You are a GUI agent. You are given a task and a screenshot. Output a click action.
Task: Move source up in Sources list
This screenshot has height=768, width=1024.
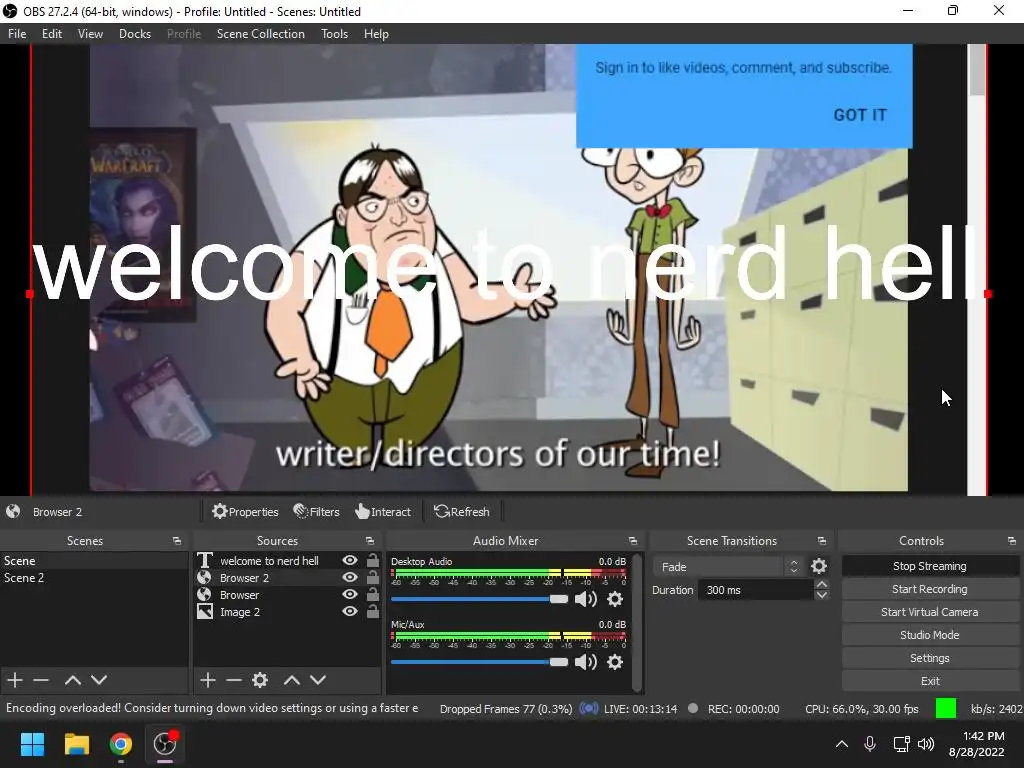292,680
